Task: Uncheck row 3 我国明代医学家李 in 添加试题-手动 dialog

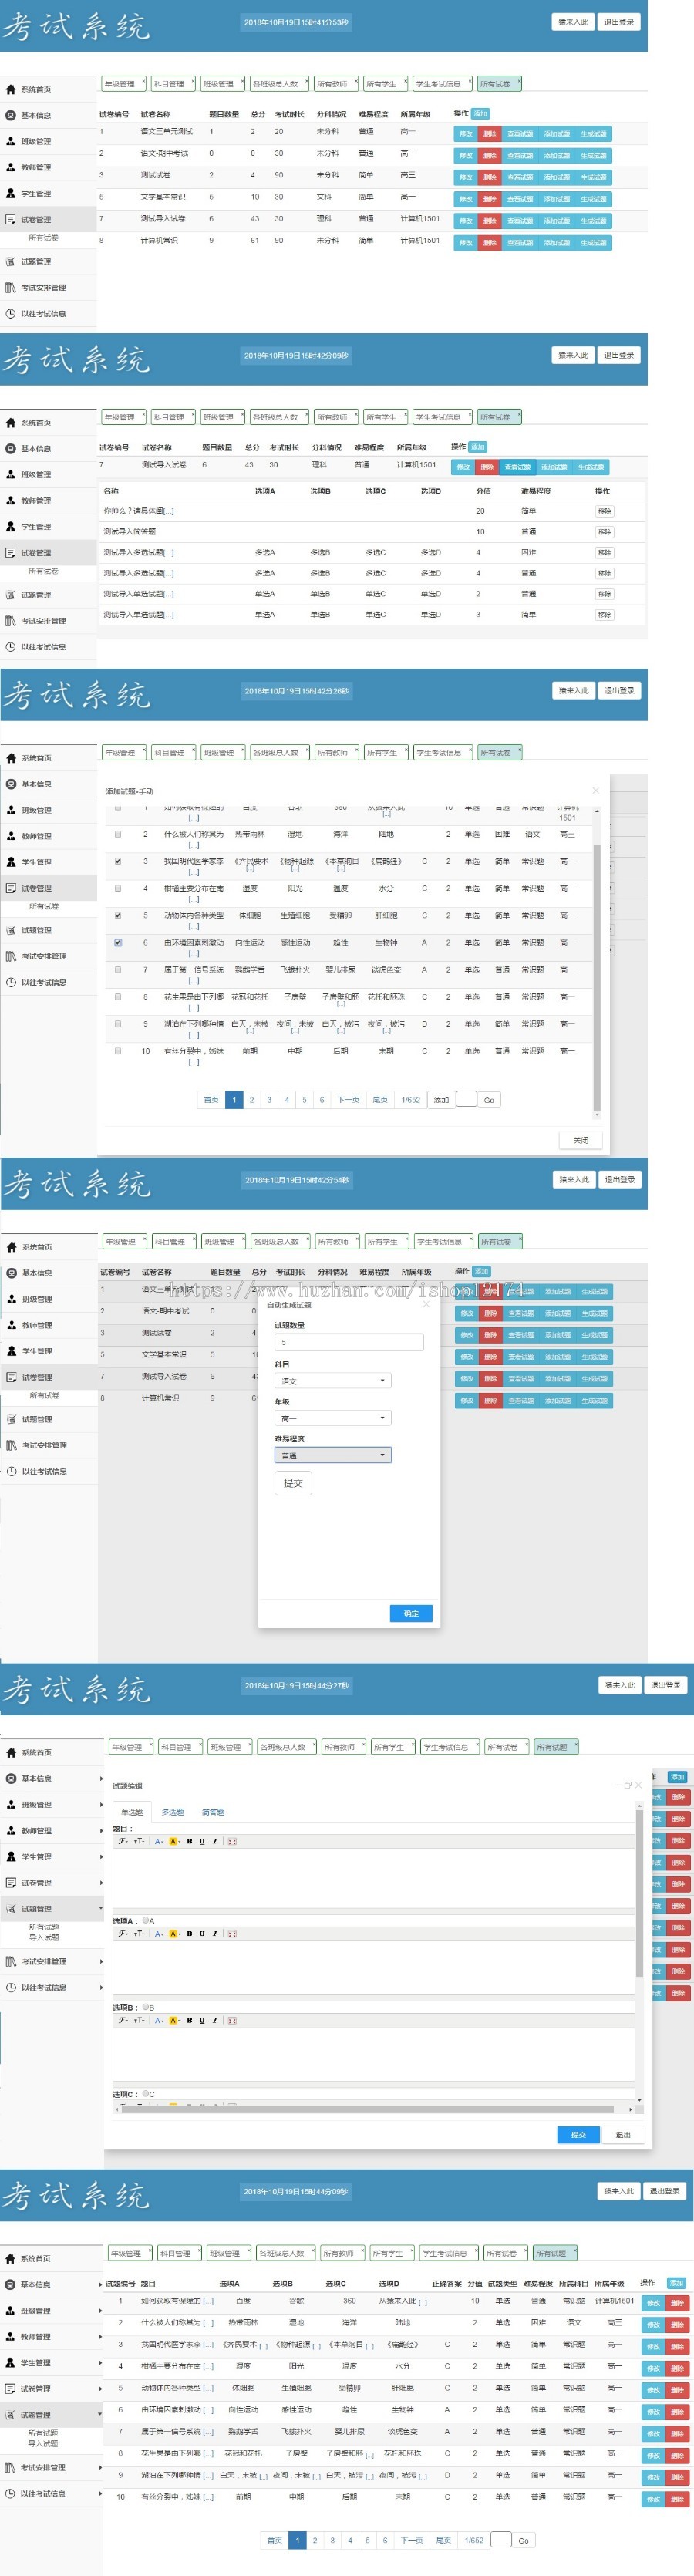Action: (118, 861)
